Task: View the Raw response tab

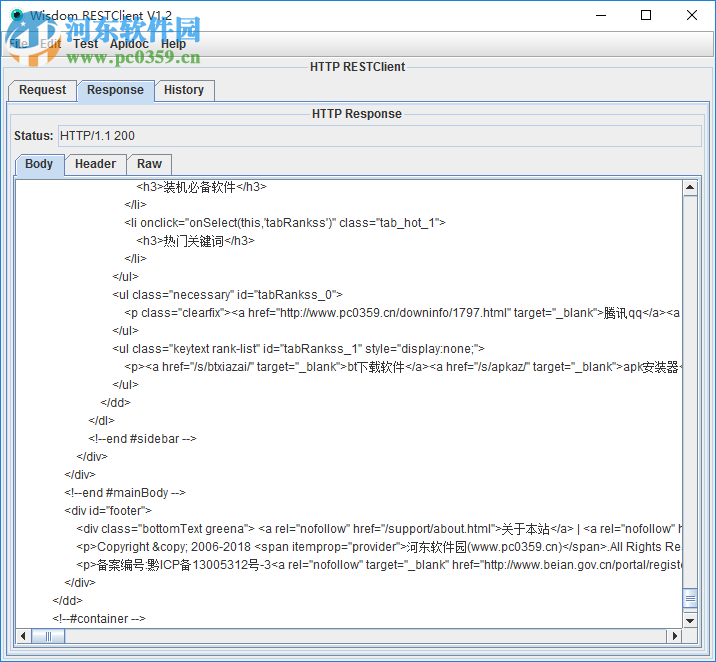Action: 149,164
